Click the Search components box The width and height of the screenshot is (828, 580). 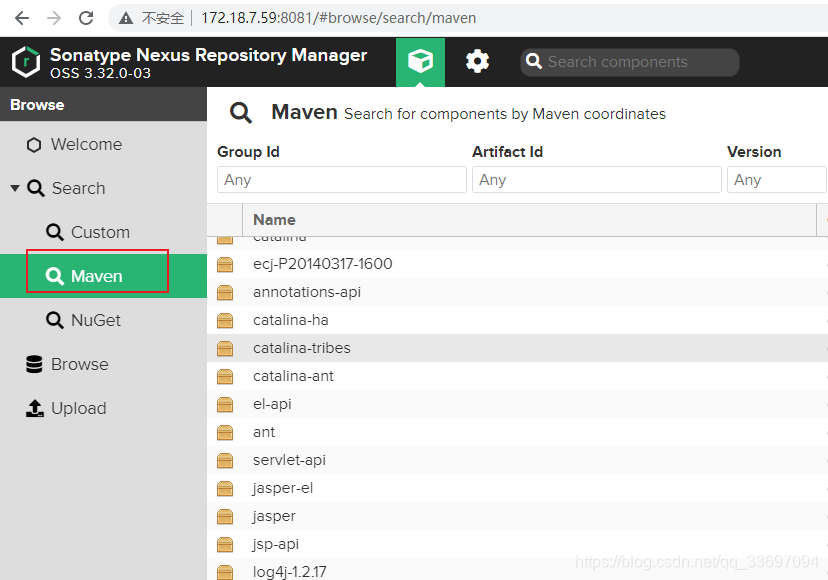click(629, 62)
